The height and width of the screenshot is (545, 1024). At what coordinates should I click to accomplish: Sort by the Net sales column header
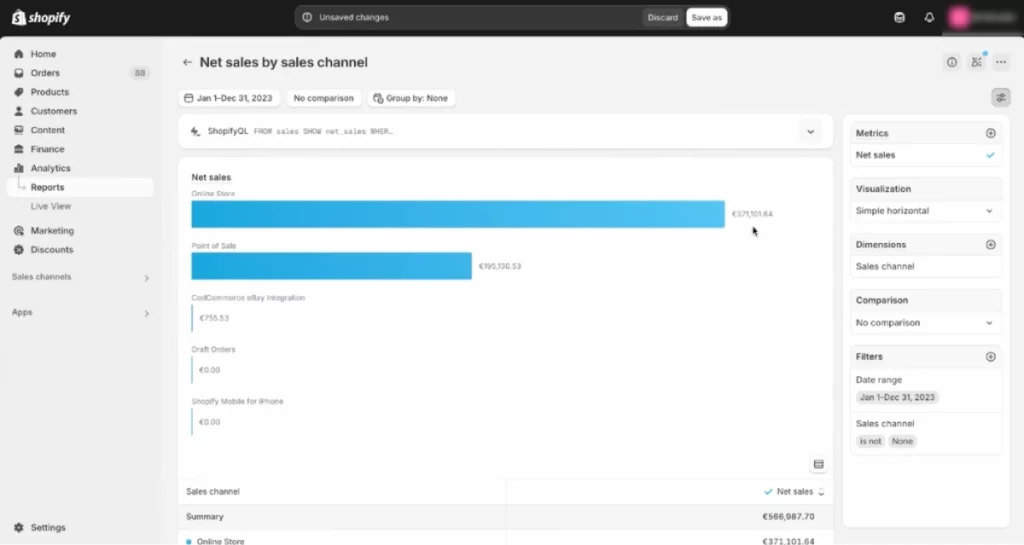tap(794, 491)
